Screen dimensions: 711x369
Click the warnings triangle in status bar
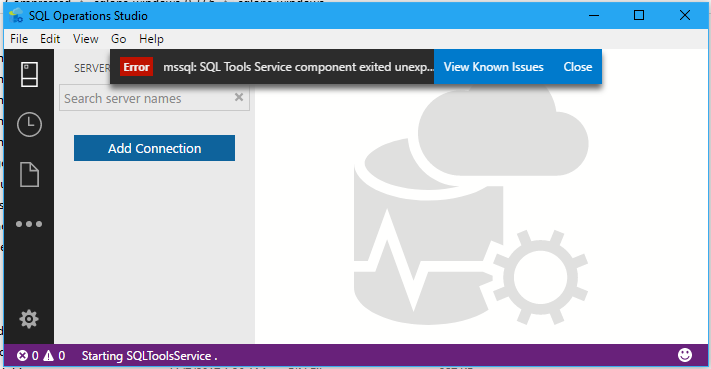49,356
